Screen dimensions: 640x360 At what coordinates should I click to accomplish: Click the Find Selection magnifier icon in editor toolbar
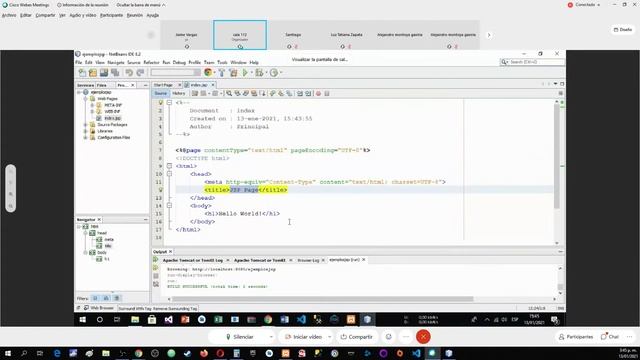pyautogui.click(x=229, y=93)
